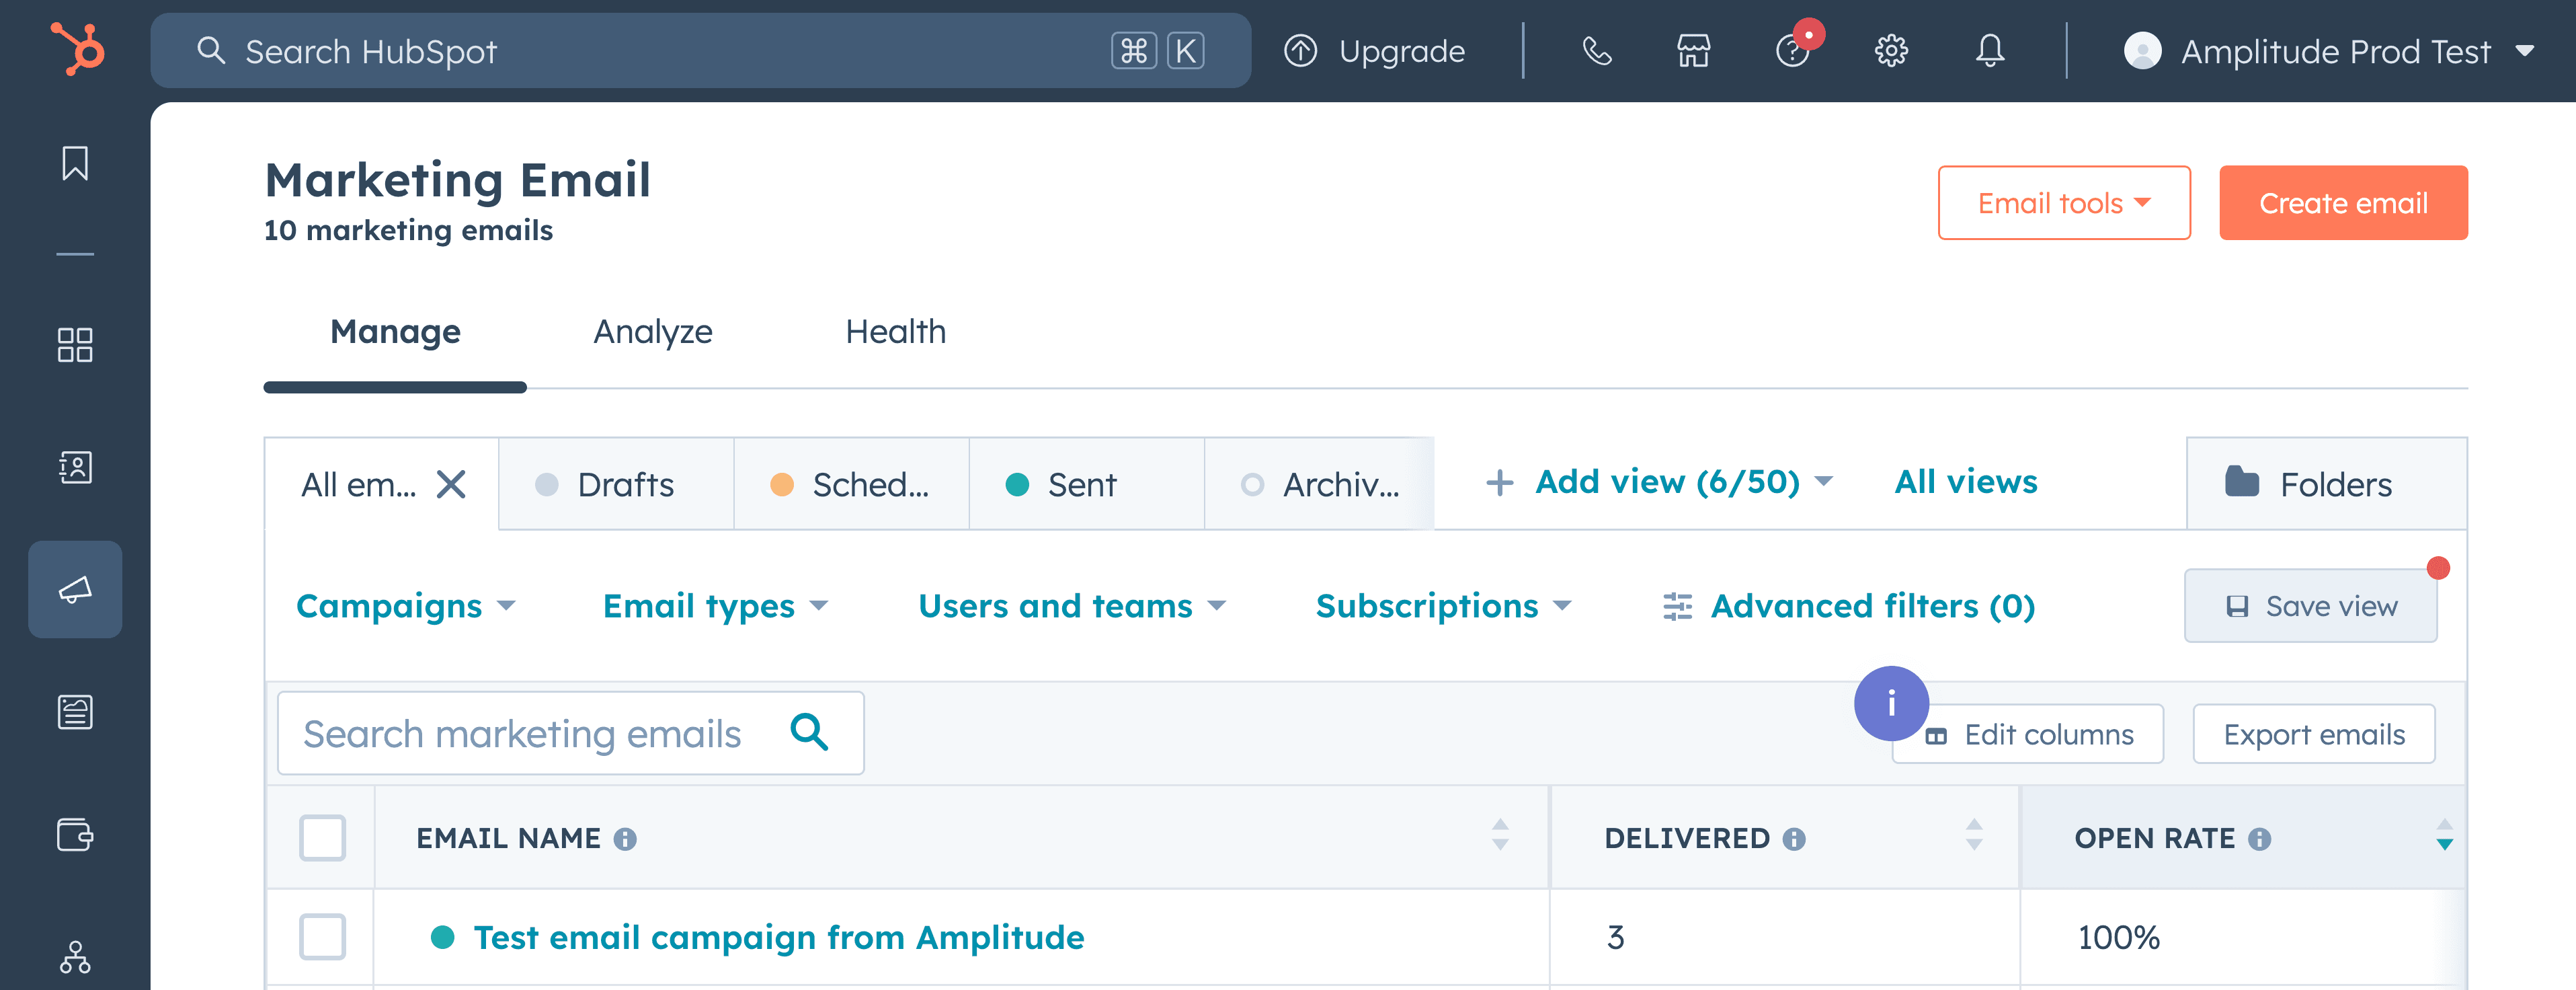Check the select-all emails checkbox
Viewport: 2576px width, 990px height.
(322, 838)
